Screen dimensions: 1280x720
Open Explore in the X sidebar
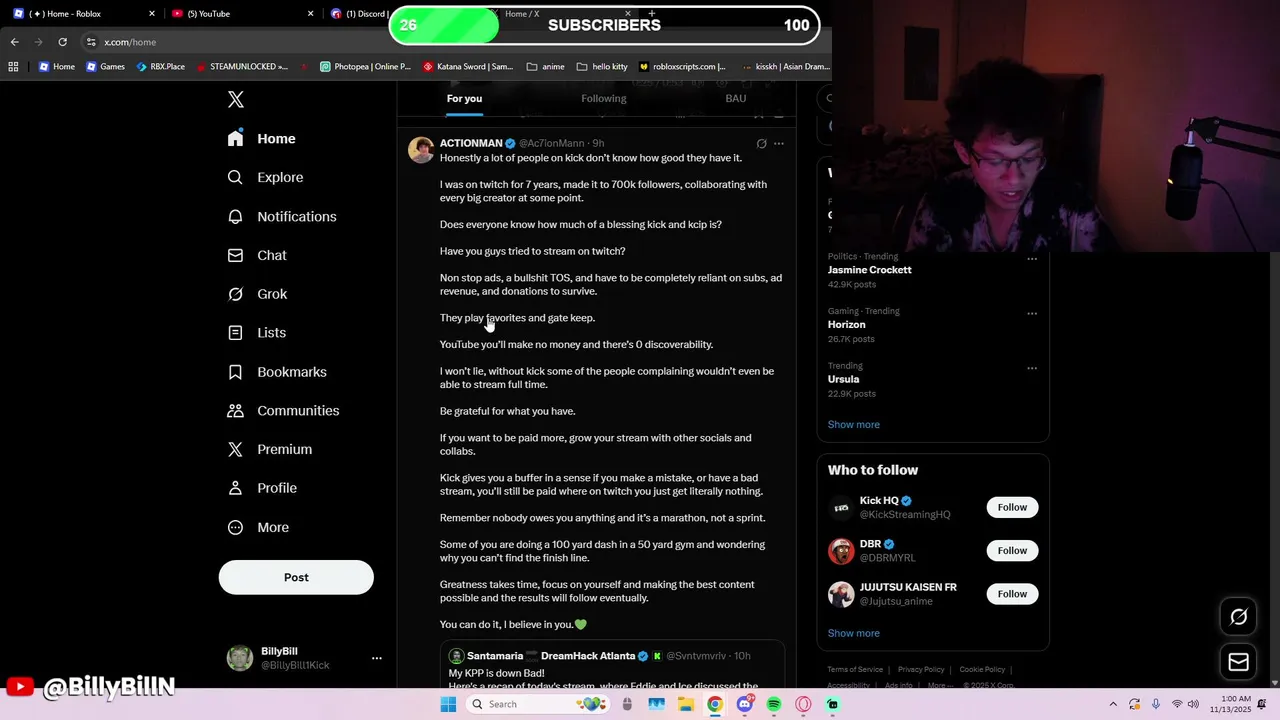coord(265,177)
